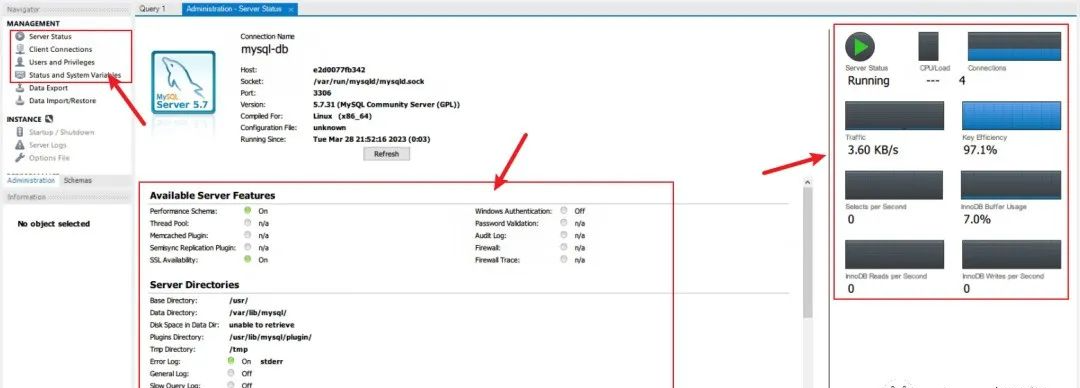
Task: Close the Administration - Server Status tab
Action: click(292, 10)
